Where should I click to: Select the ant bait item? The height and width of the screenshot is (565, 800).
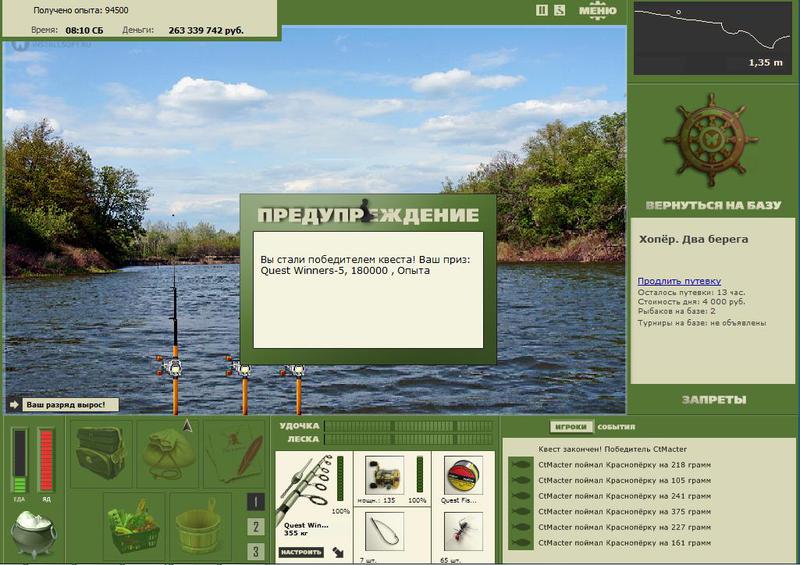pos(462,532)
